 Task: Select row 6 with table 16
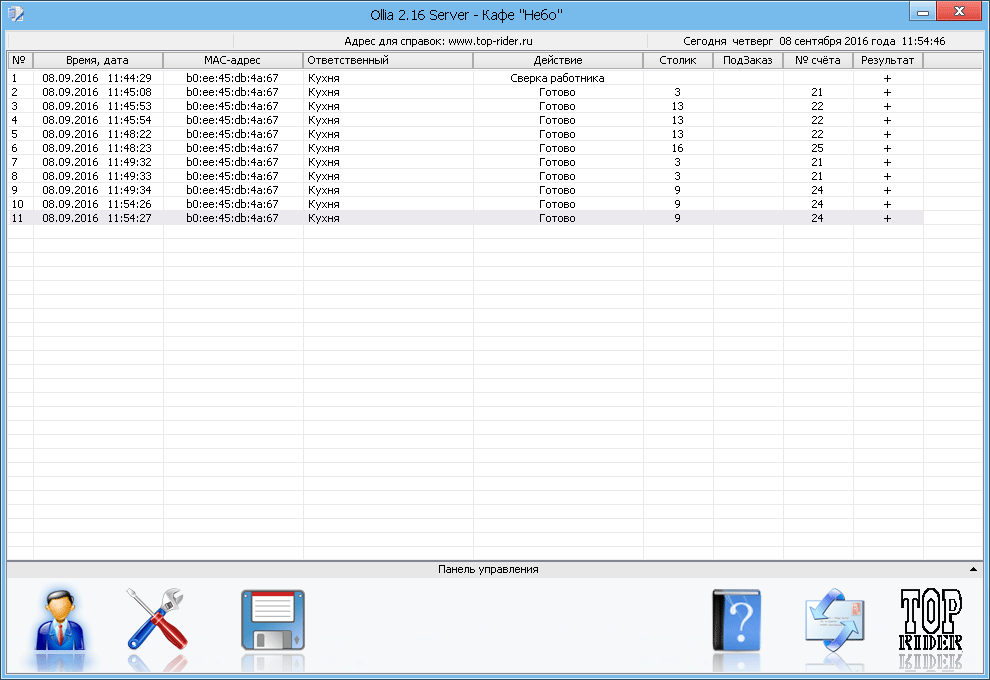pyautogui.click(x=400, y=148)
